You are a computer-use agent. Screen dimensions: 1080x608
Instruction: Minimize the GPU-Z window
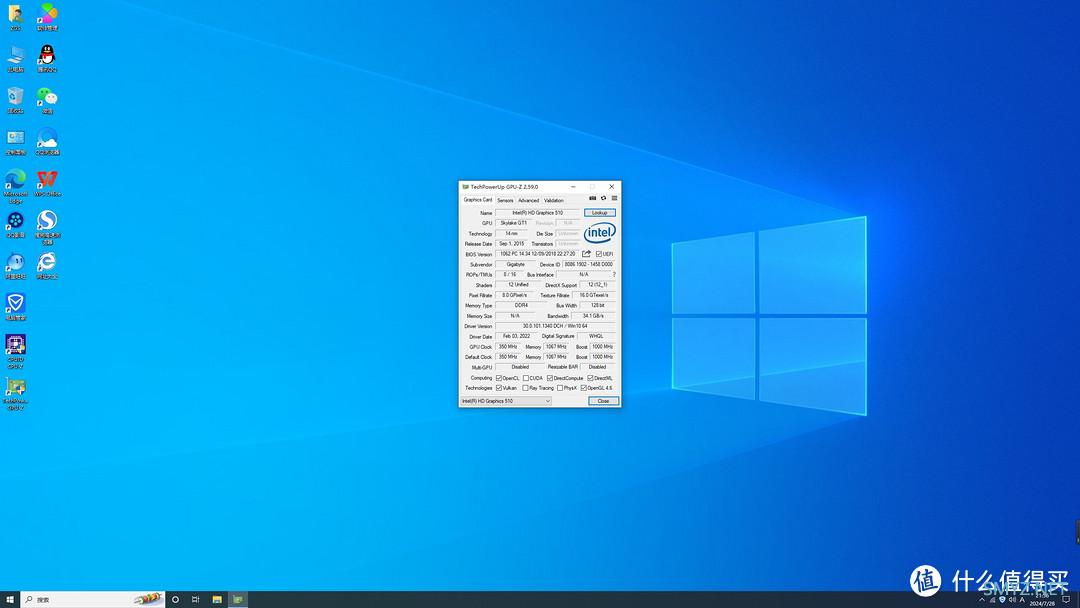(573, 187)
